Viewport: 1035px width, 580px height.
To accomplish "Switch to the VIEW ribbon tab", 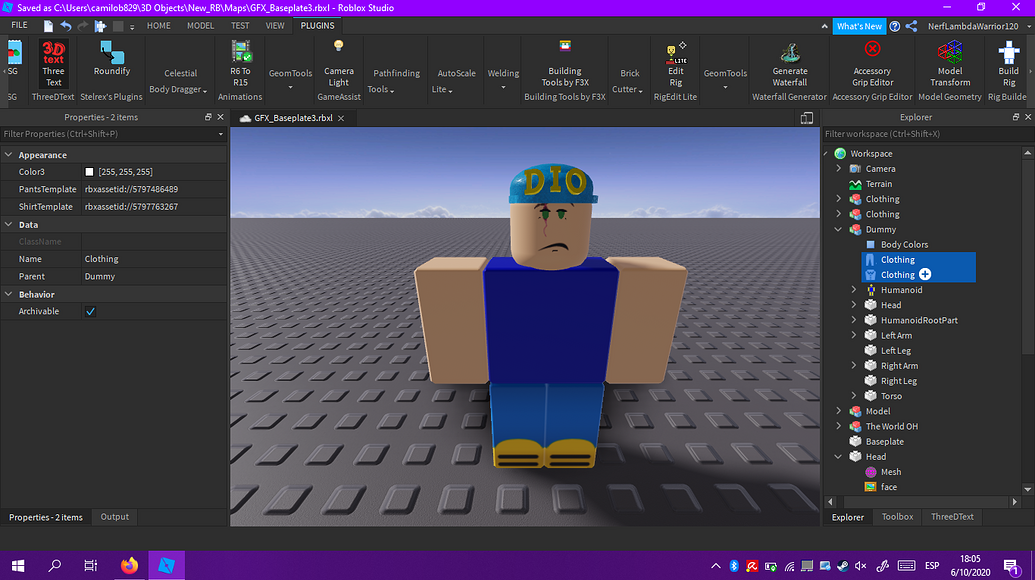I will [x=275, y=26].
